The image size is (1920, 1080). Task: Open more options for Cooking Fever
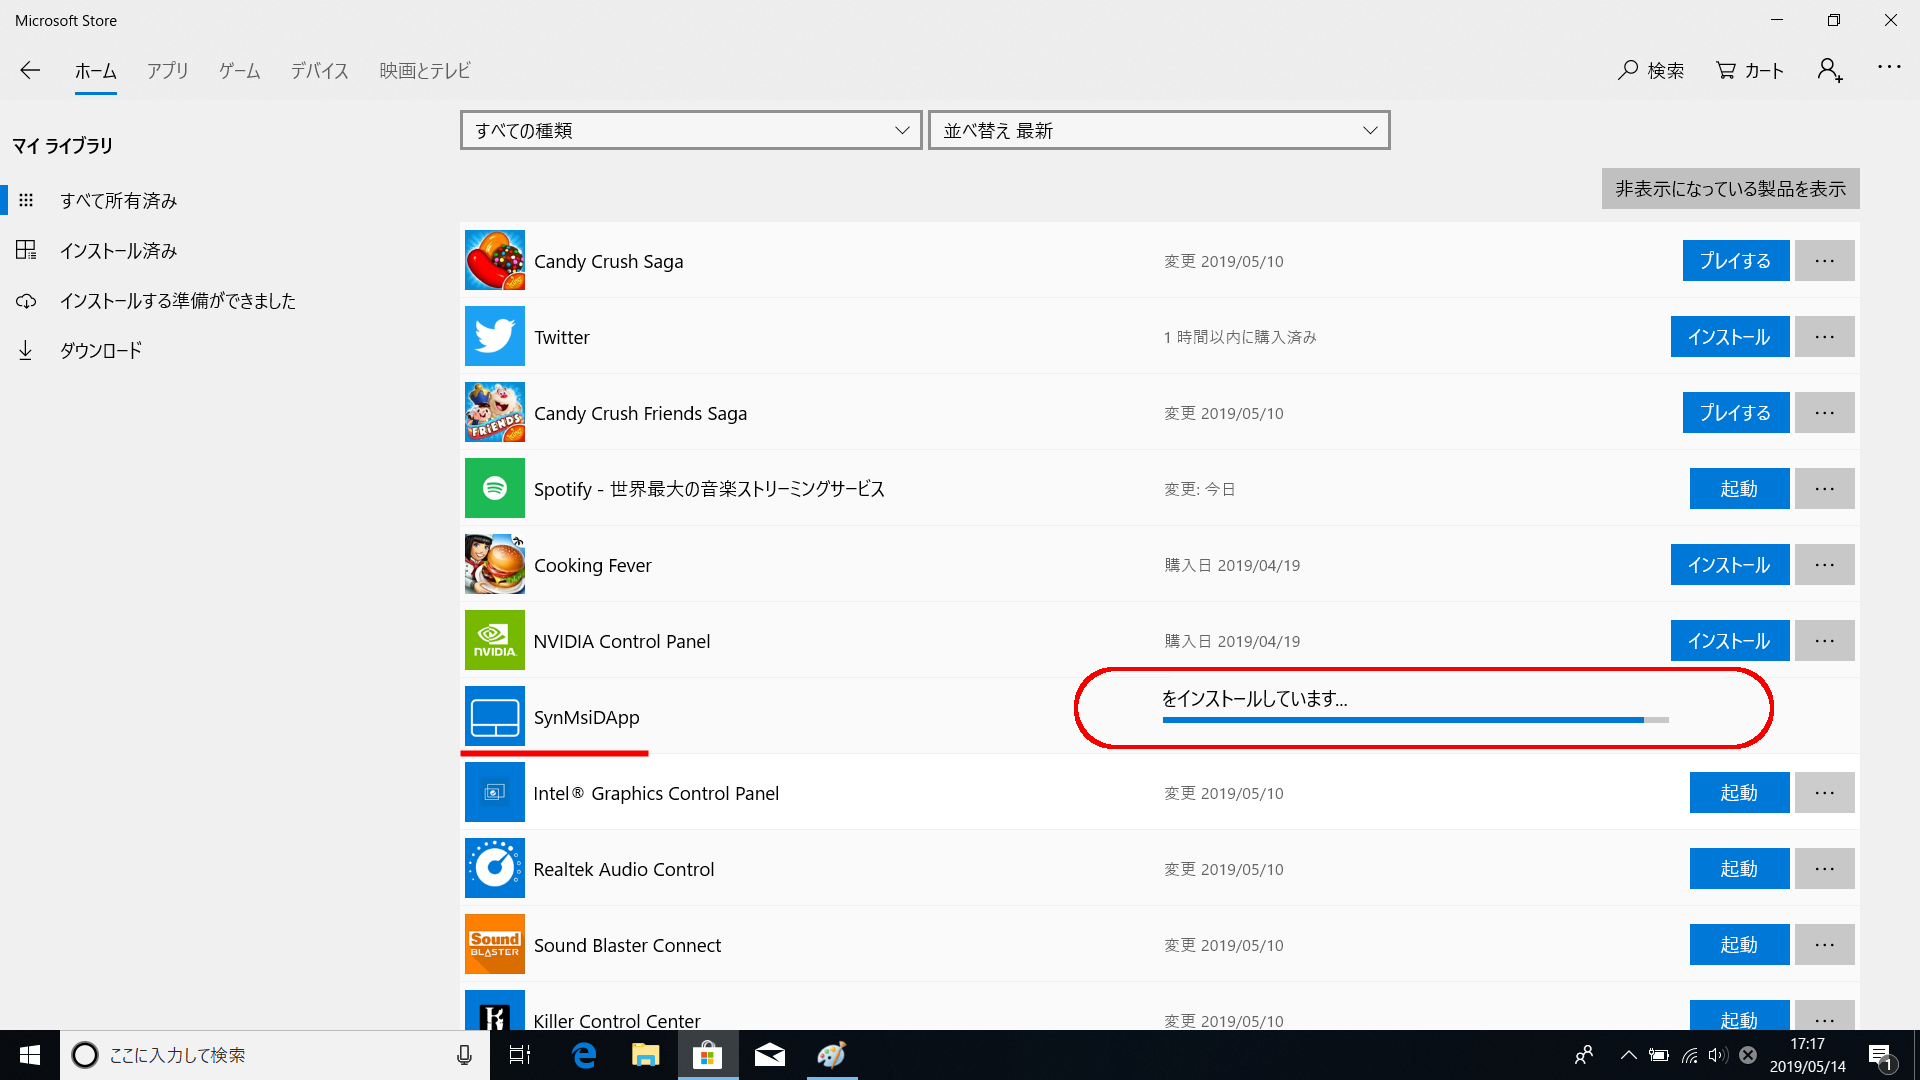pos(1825,565)
